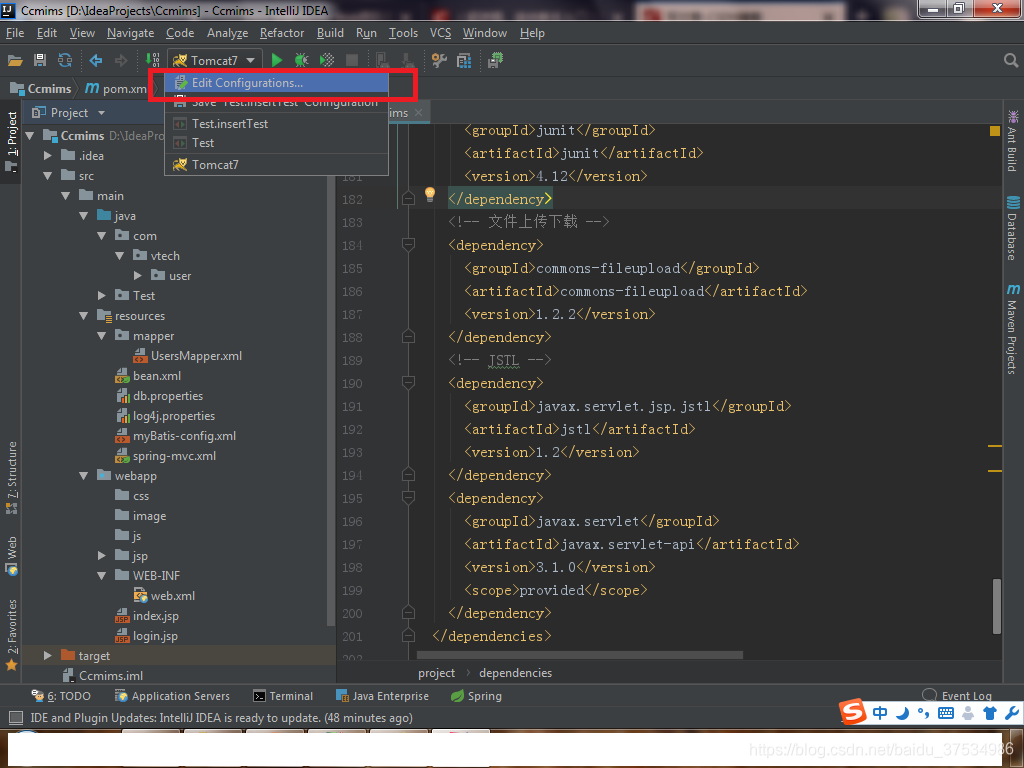The width and height of the screenshot is (1024, 768).
Task: Expand the jsp folder
Action: click(101, 556)
